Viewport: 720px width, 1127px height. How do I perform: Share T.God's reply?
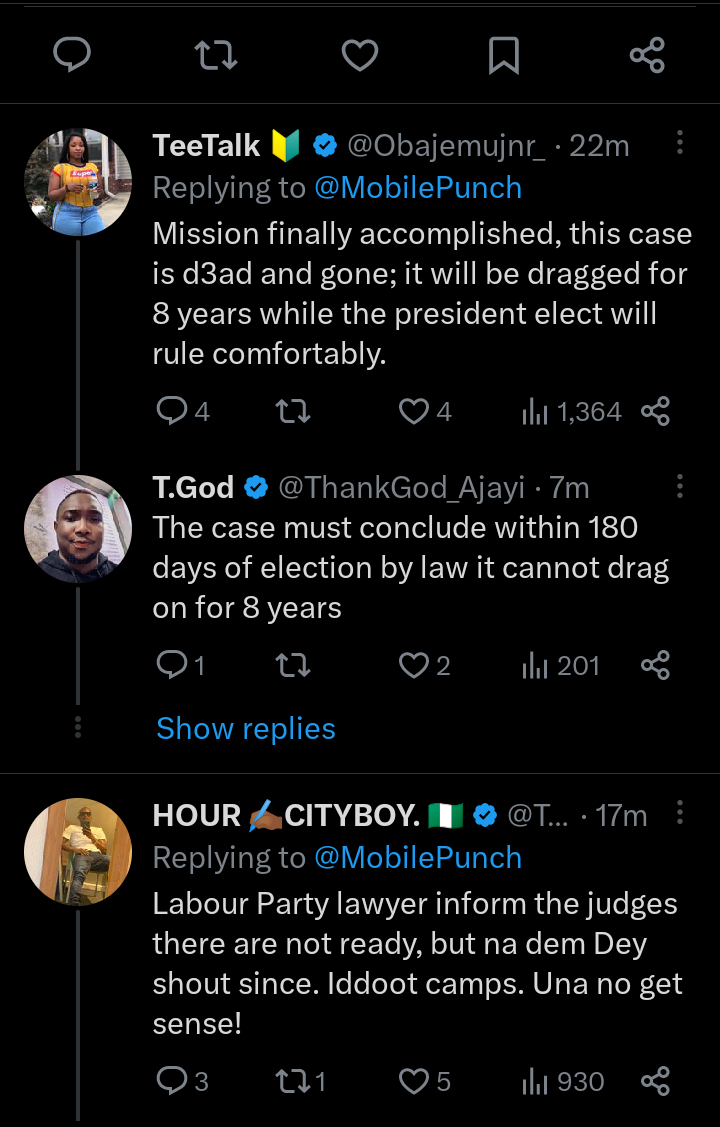point(655,665)
